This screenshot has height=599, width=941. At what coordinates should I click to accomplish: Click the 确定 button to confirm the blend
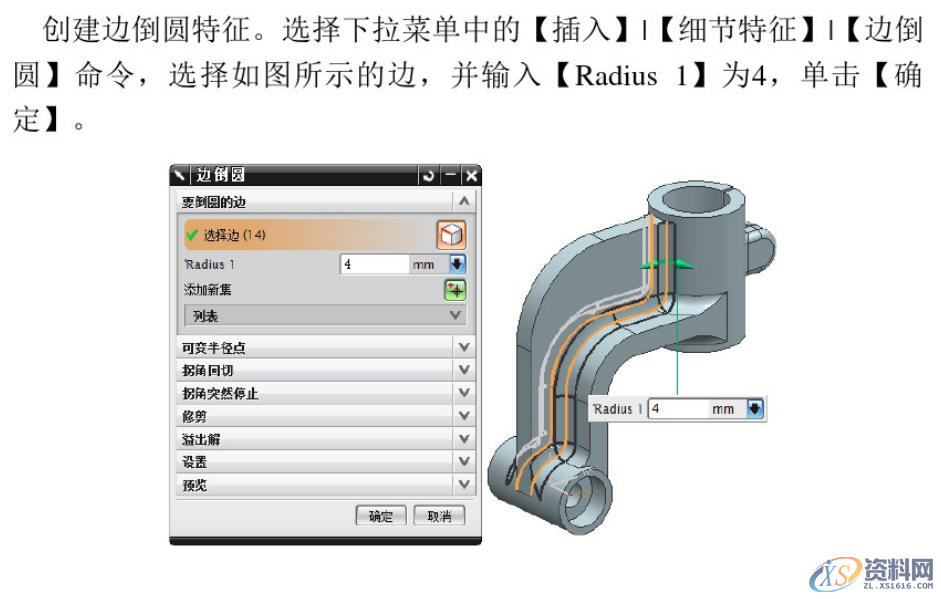pos(381,515)
